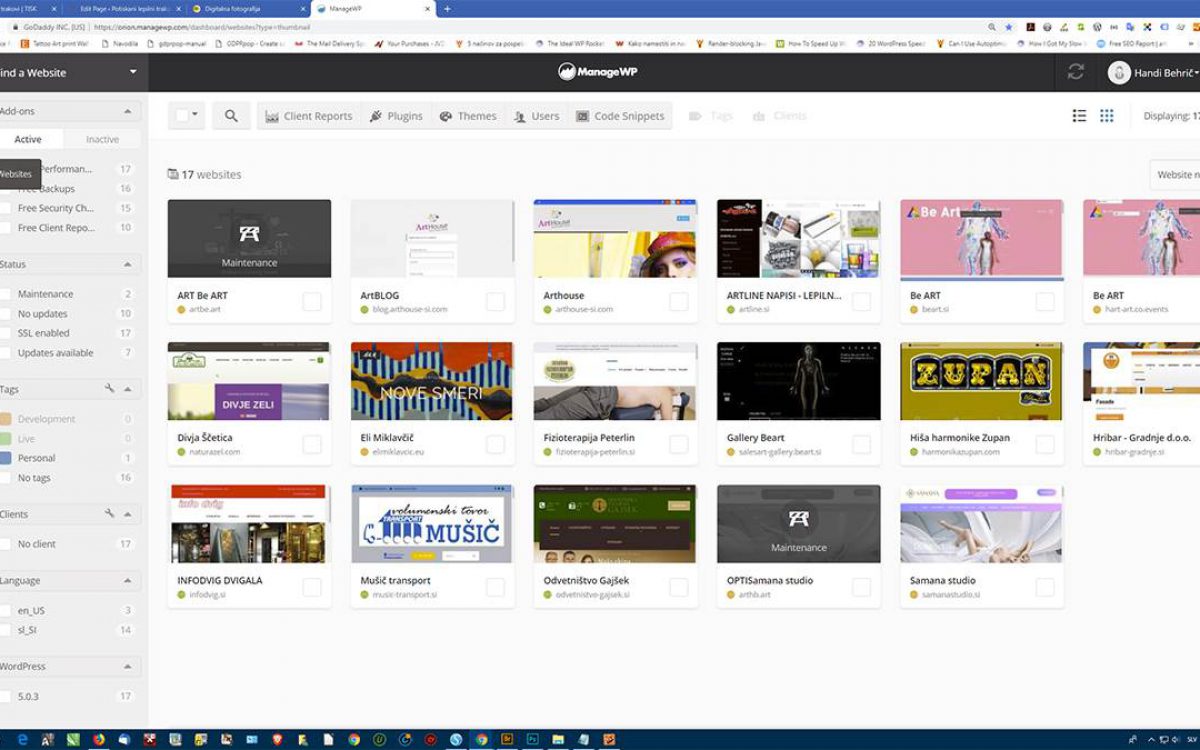
Task: Select the Arthouse website checkbox
Action: coord(679,301)
